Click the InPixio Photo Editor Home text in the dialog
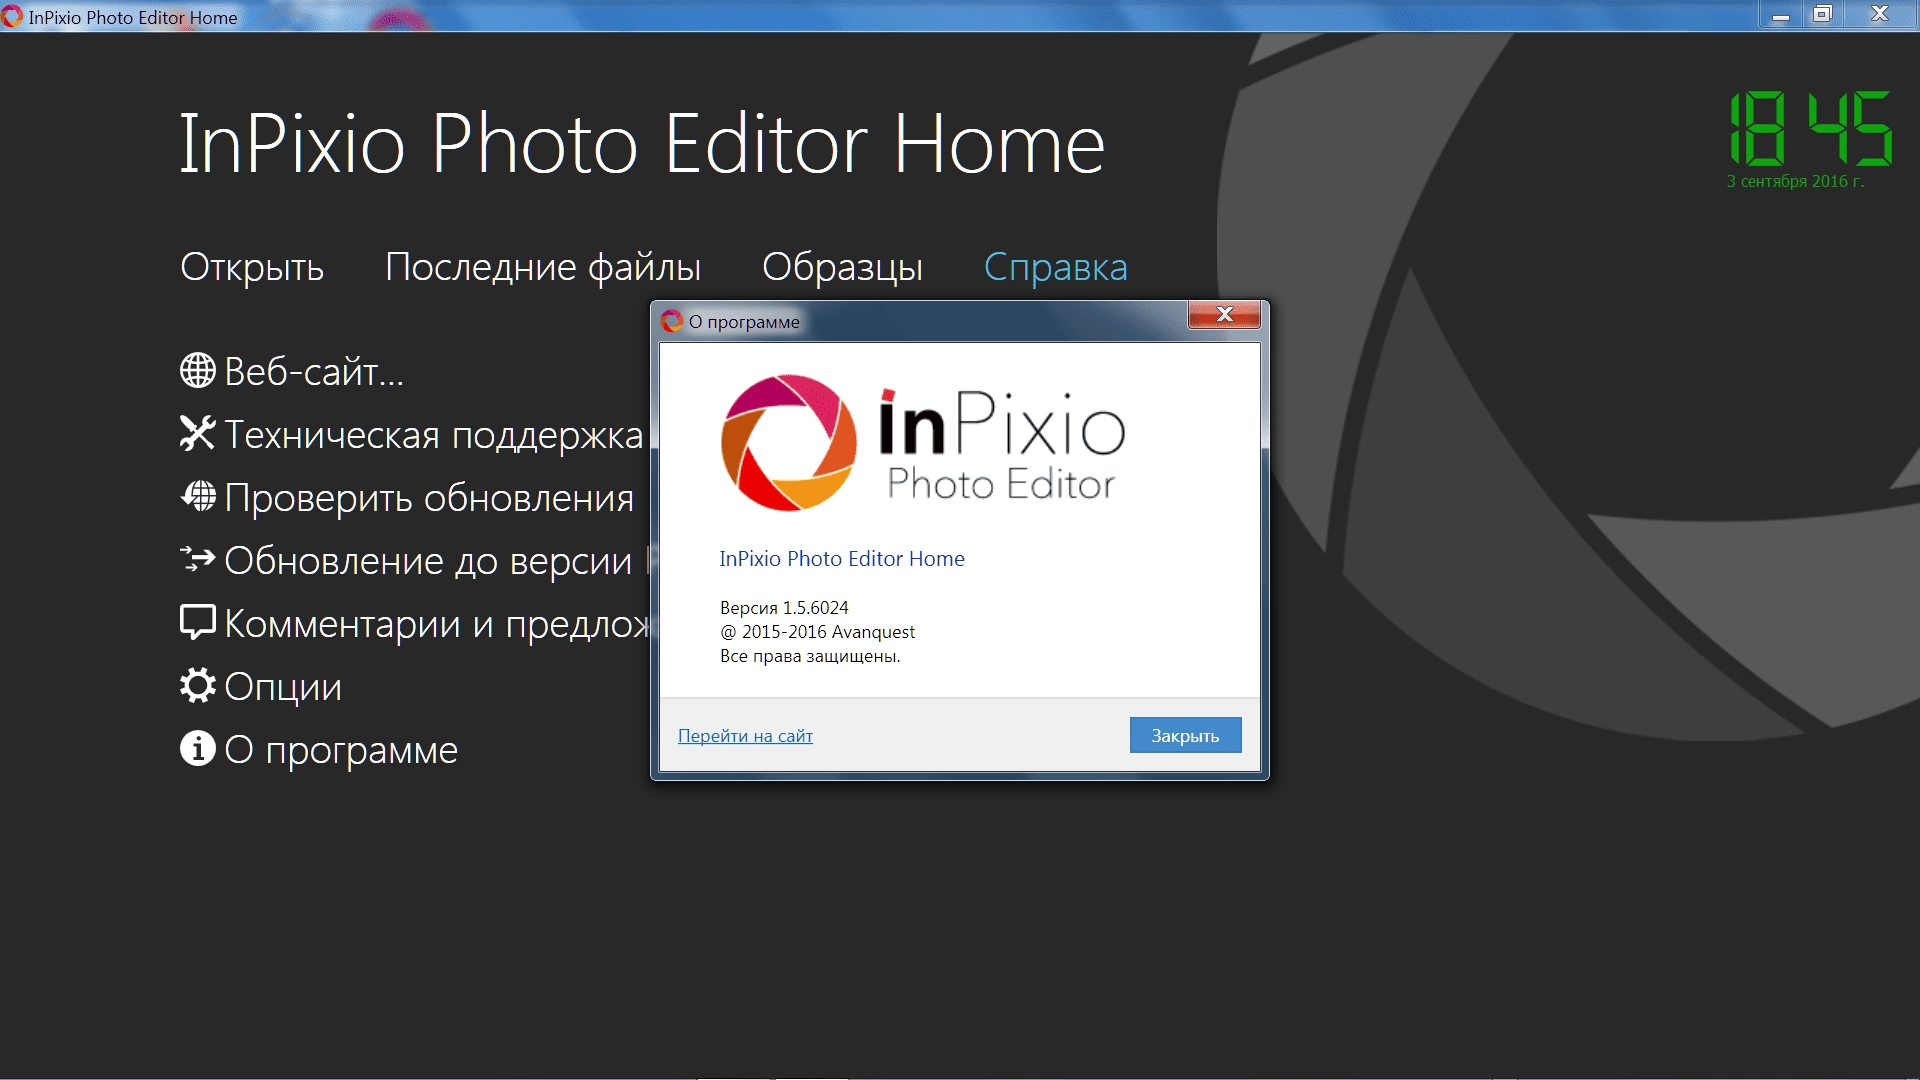This screenshot has width=1920, height=1080. (842, 559)
